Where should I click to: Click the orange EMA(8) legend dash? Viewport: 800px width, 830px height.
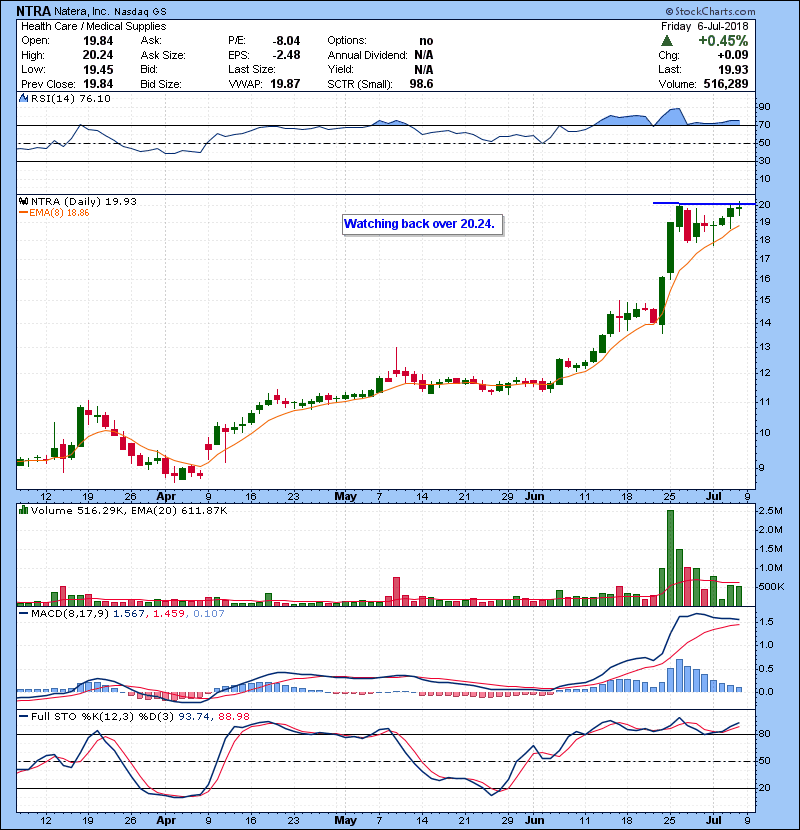click(x=23, y=213)
